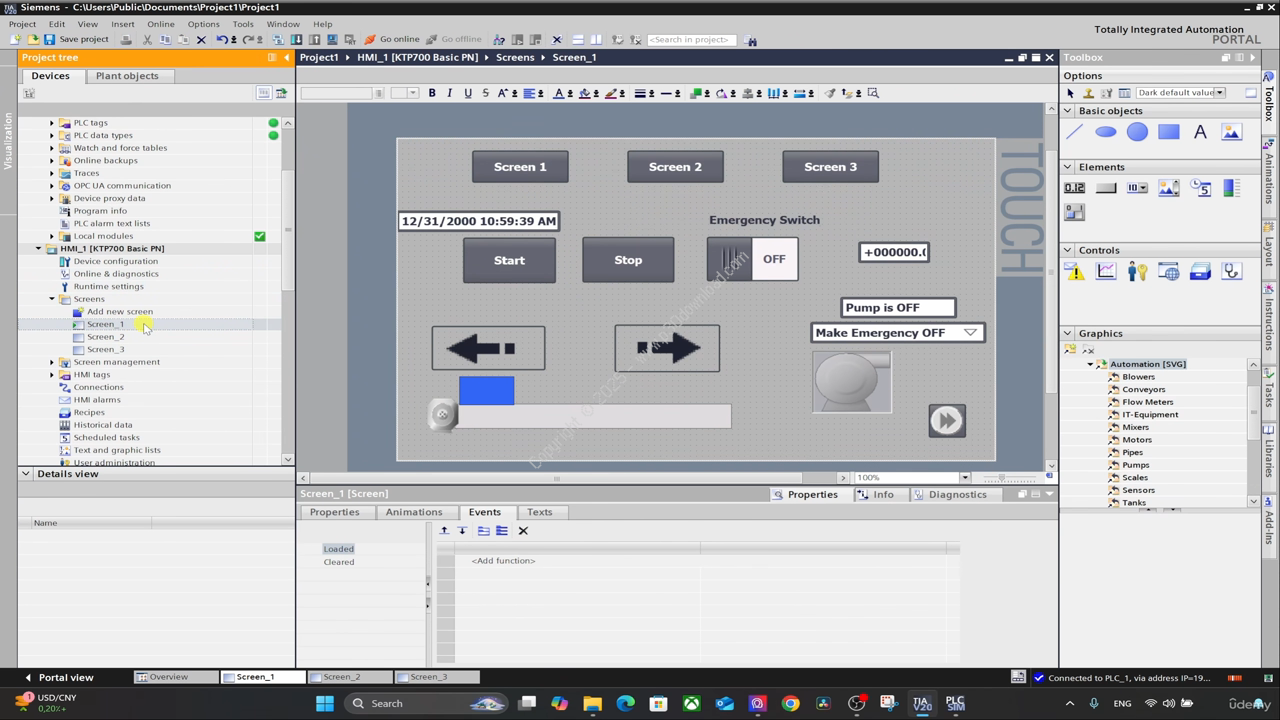Collapse the Controls toolbox section
The image size is (1280, 720).
tap(1068, 250)
